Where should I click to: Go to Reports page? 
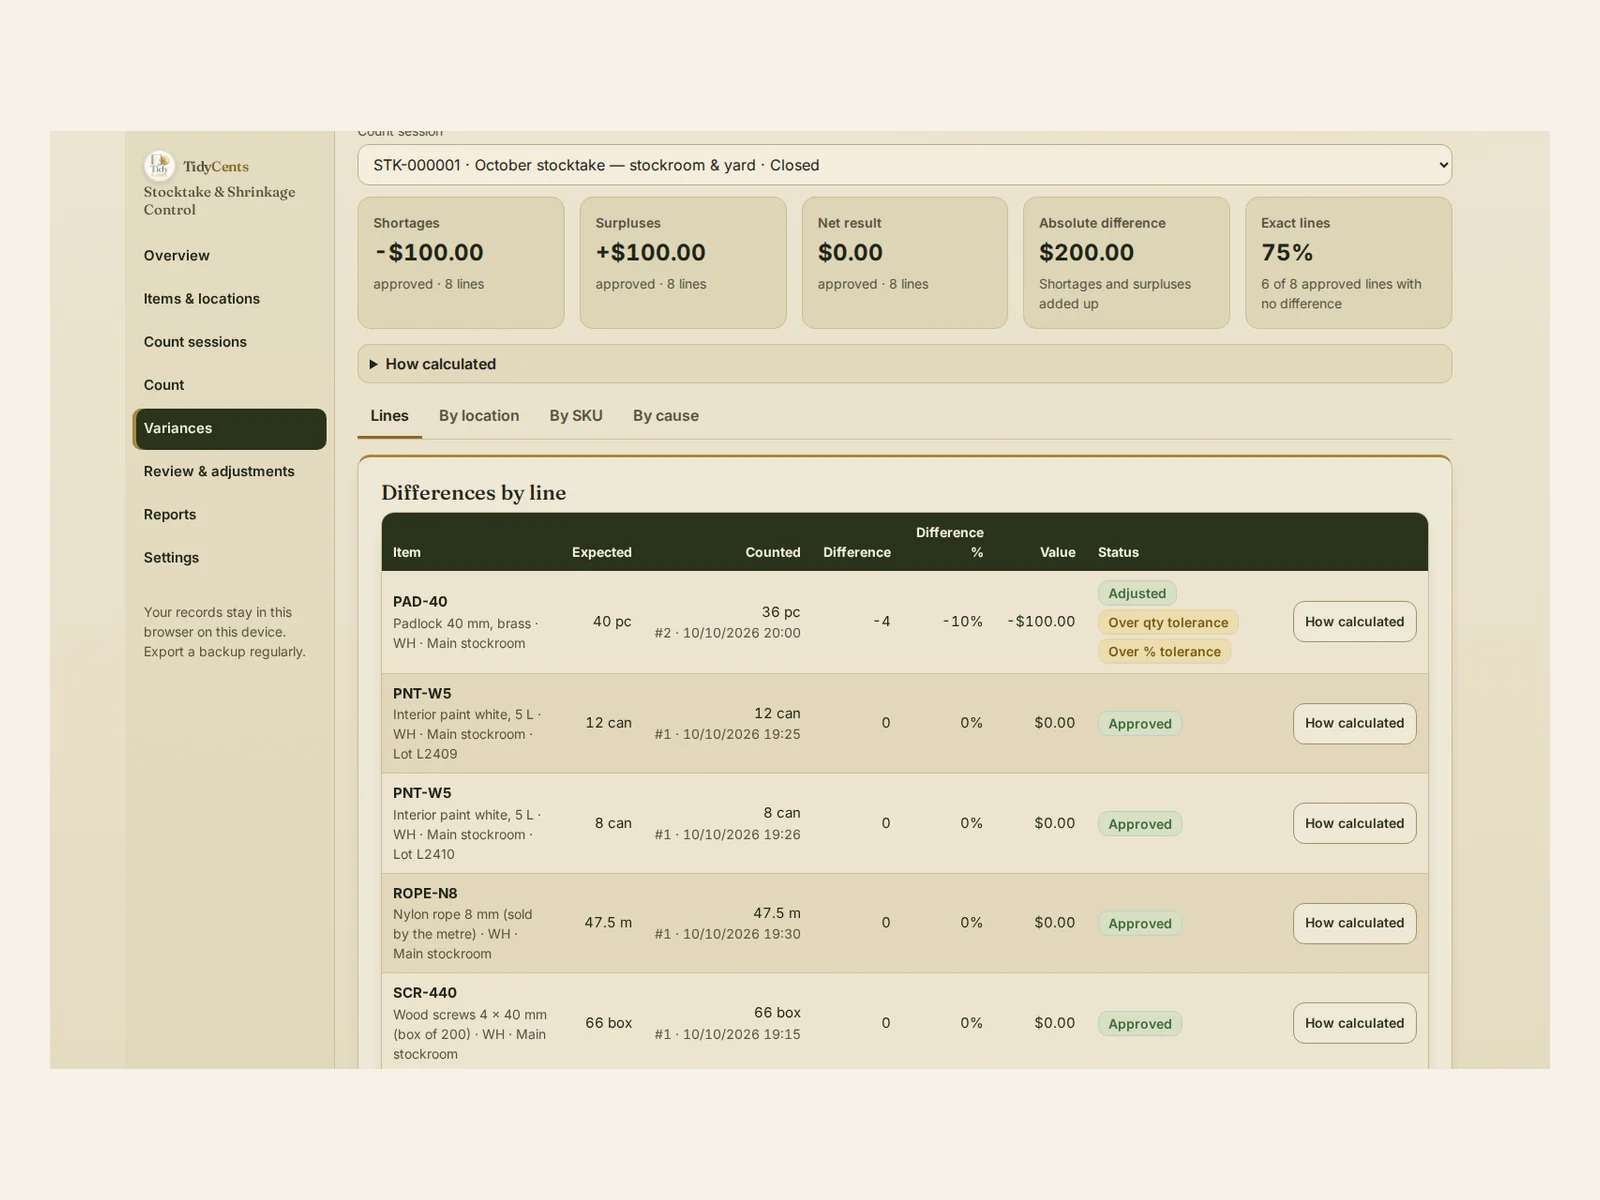(229, 514)
